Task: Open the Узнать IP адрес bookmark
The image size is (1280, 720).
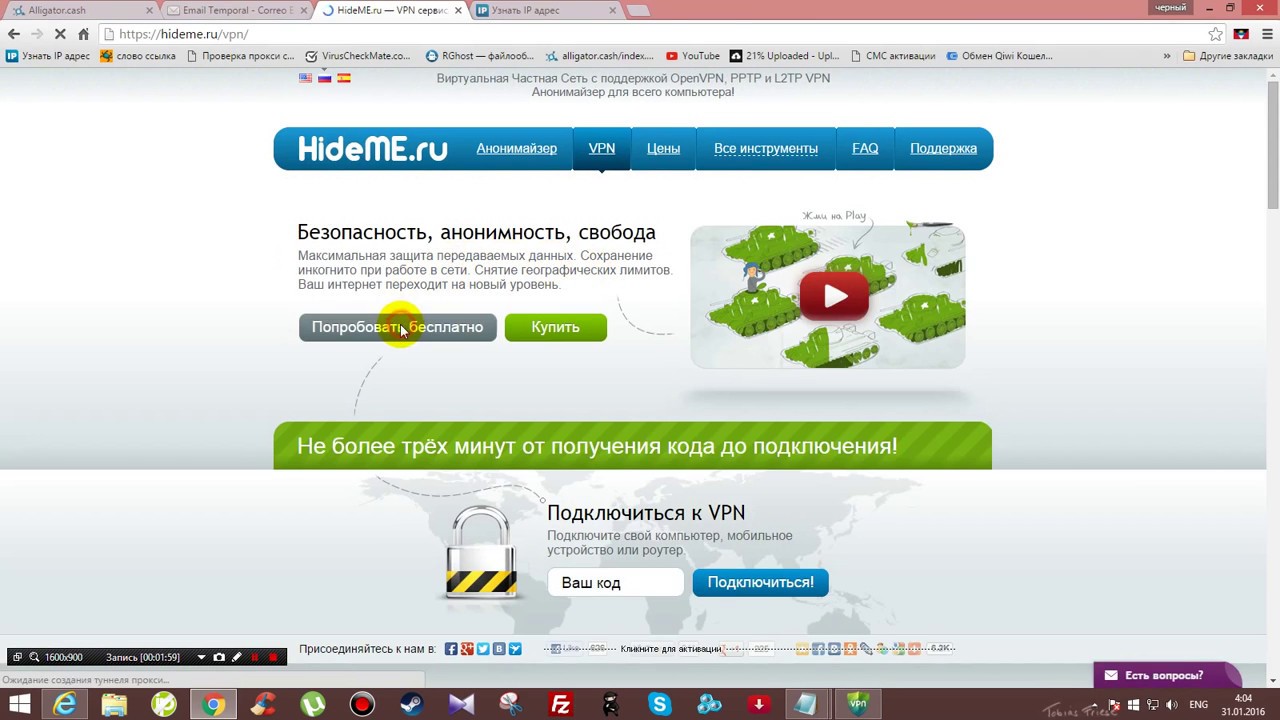Action: click(x=48, y=56)
